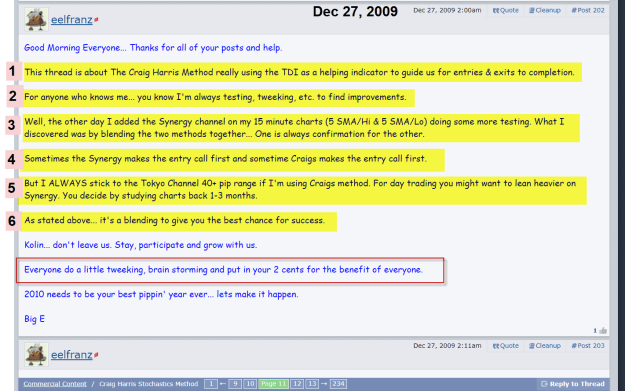
Task: Quote post 203
Action: point(505,346)
